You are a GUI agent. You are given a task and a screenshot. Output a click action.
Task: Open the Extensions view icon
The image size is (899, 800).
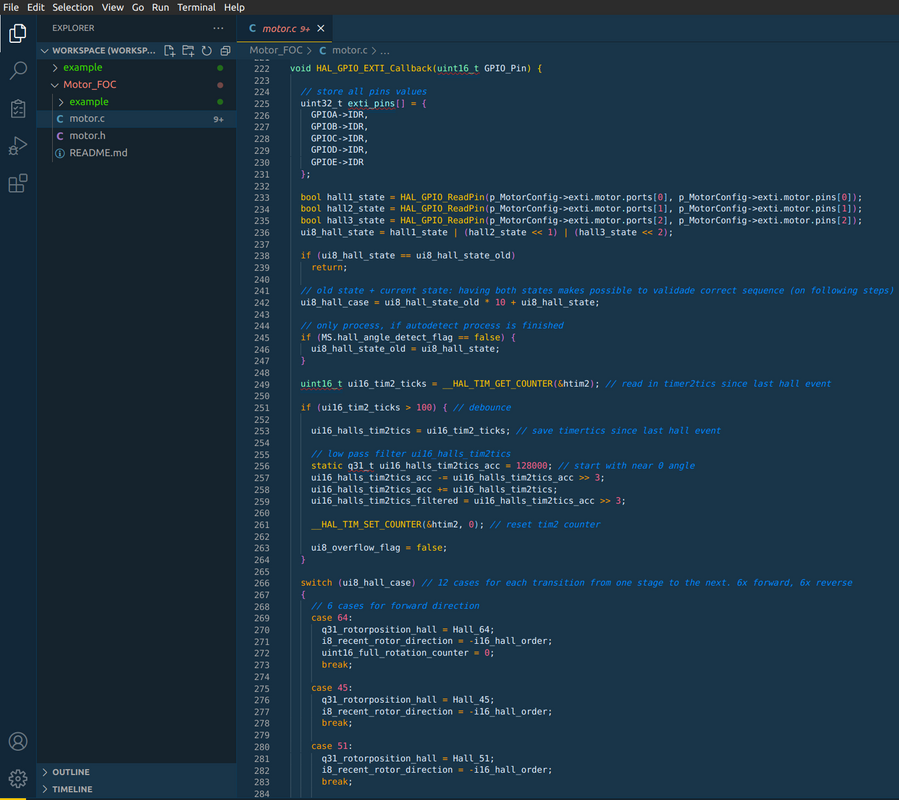pos(18,184)
